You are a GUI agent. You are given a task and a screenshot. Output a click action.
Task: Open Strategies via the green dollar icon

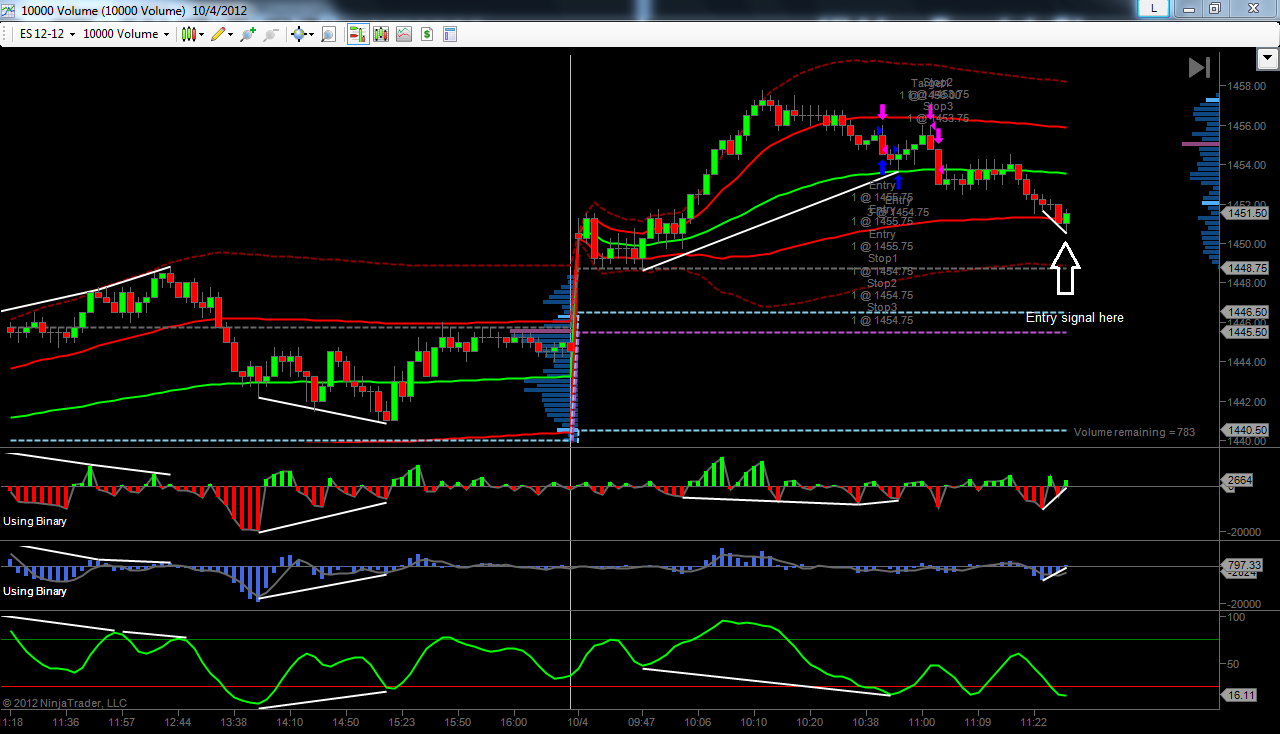point(427,34)
